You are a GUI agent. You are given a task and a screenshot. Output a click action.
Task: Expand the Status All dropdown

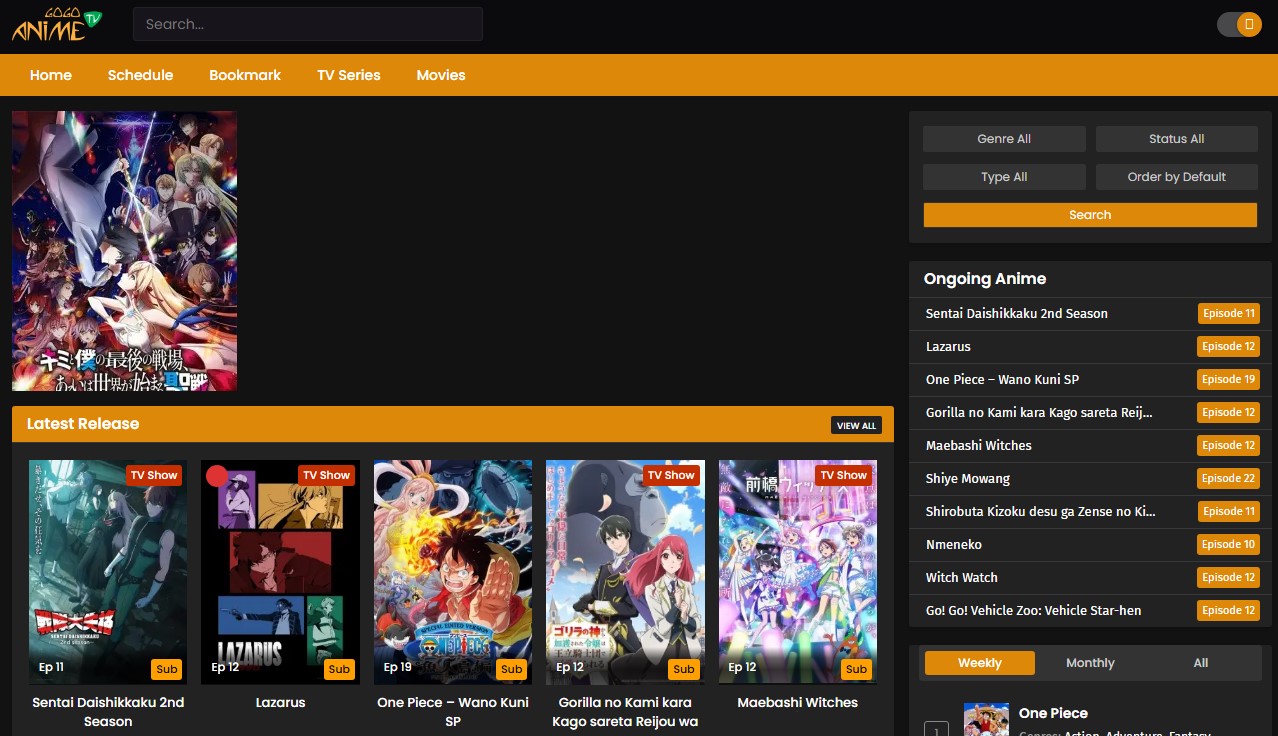pos(1177,139)
